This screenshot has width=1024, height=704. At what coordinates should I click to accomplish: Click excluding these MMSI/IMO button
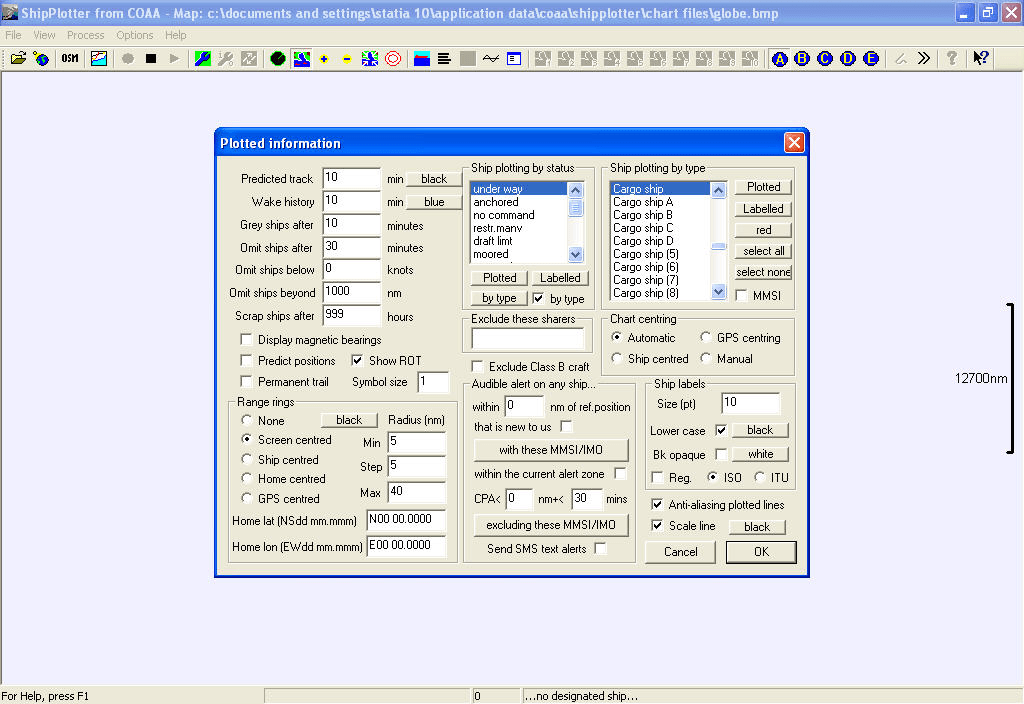pos(551,524)
